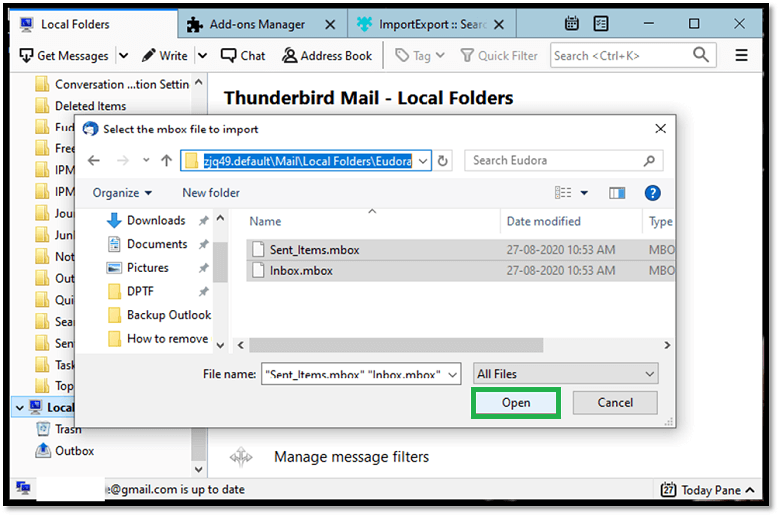Select the DPTF folder in navigation pane
779x516 pixels.
point(140,291)
